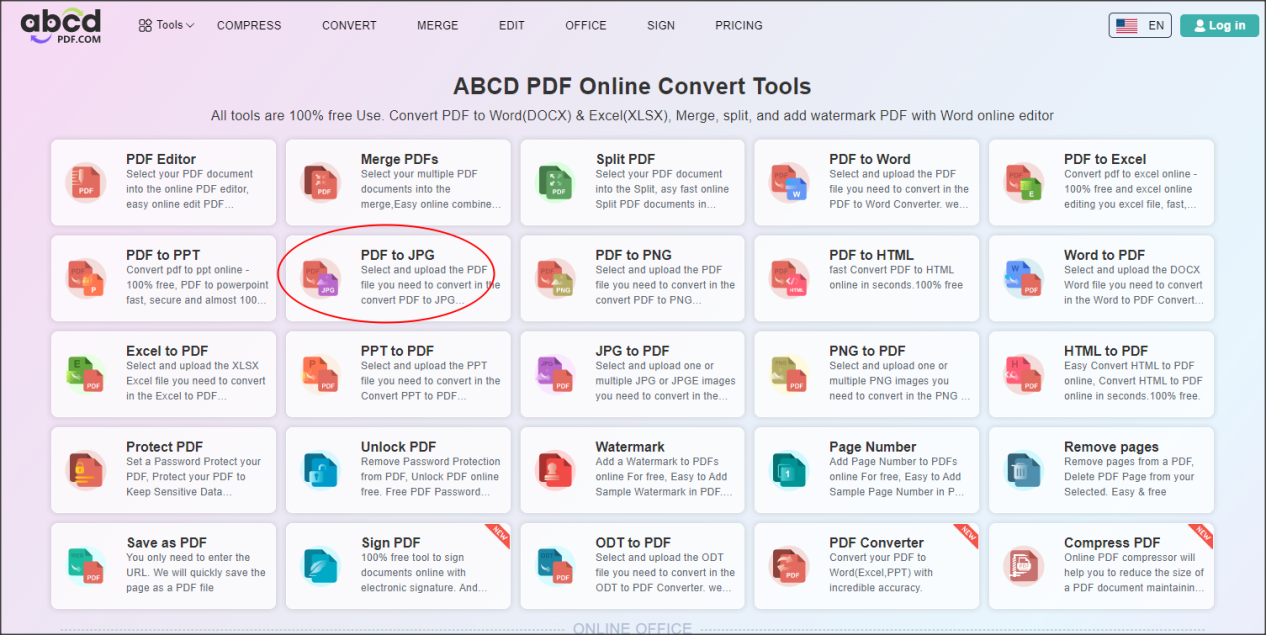This screenshot has width=1266, height=635.
Task: Click the Sign PDF feather icon
Action: [x=320, y=566]
